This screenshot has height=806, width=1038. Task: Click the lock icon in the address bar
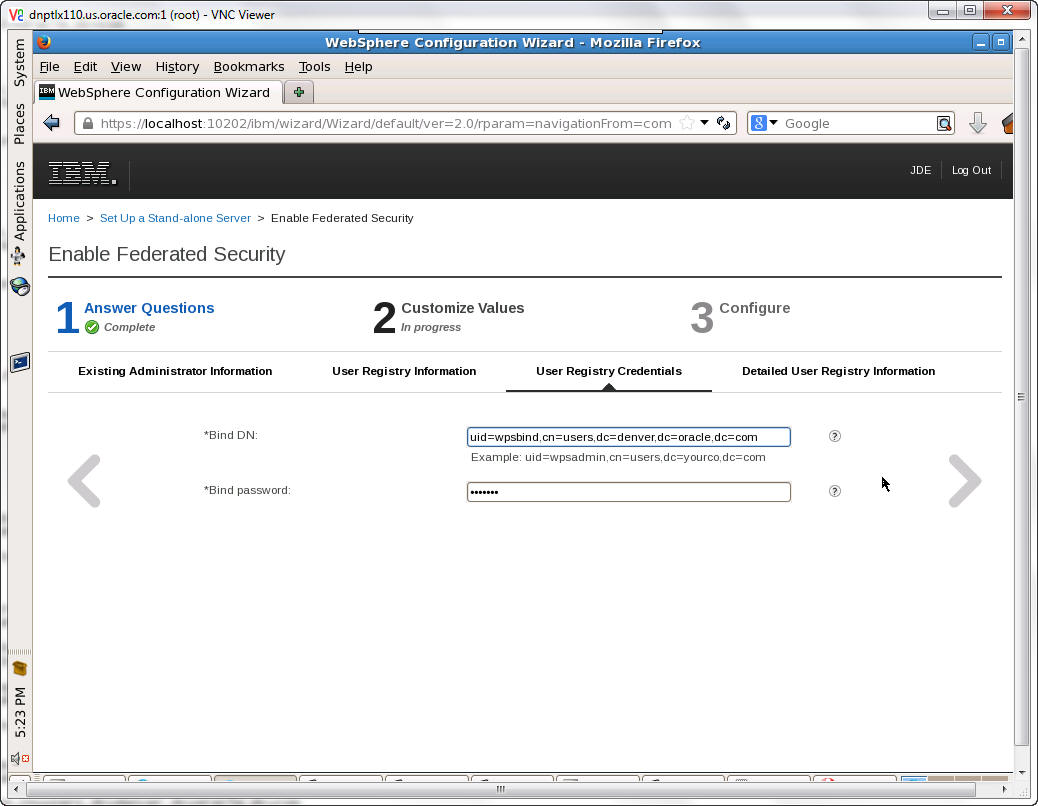[x=87, y=123]
